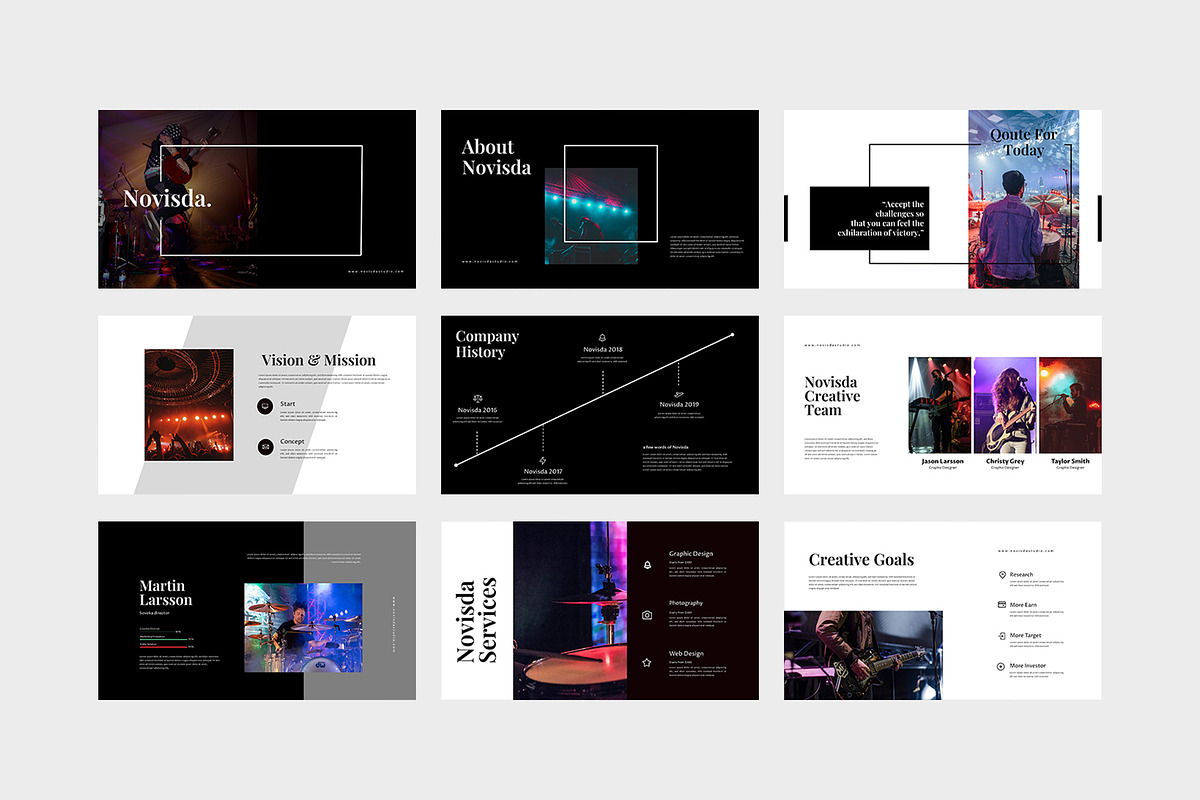
Task: Select the green Marketing Promotion progress bar
Action: [163, 639]
